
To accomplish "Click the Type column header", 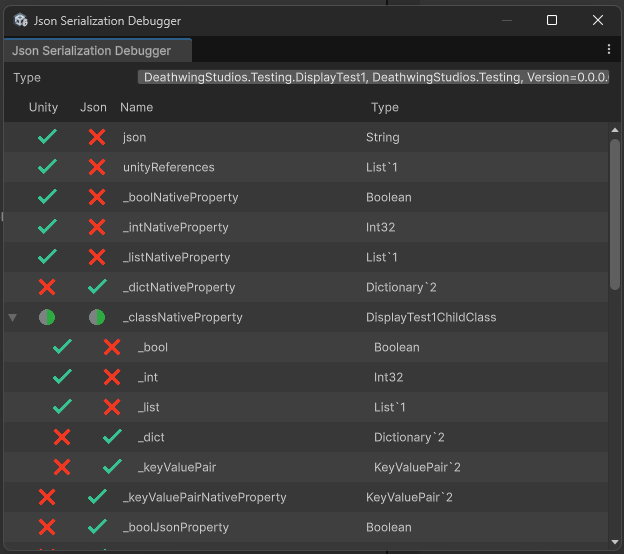I will [x=385, y=107].
